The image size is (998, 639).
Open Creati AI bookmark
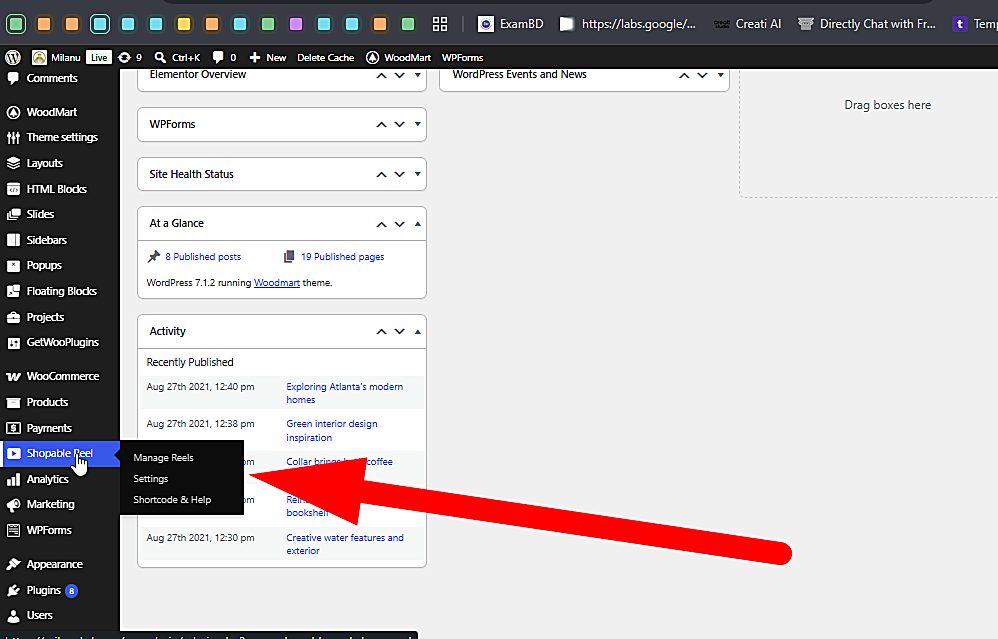click(747, 24)
